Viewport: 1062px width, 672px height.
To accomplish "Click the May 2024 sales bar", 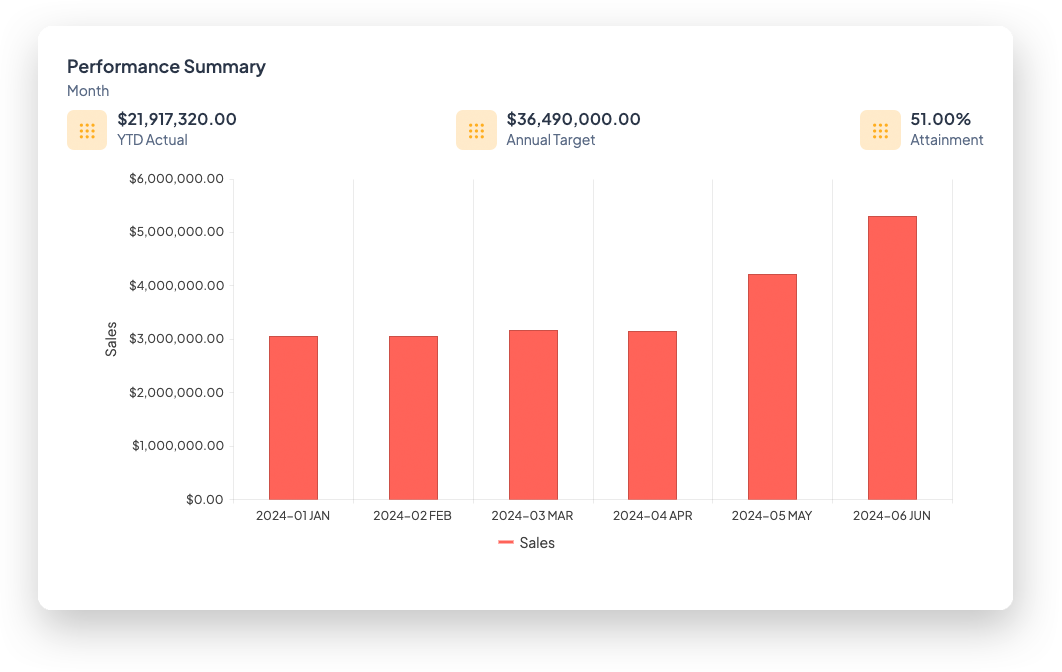I will pos(772,387).
